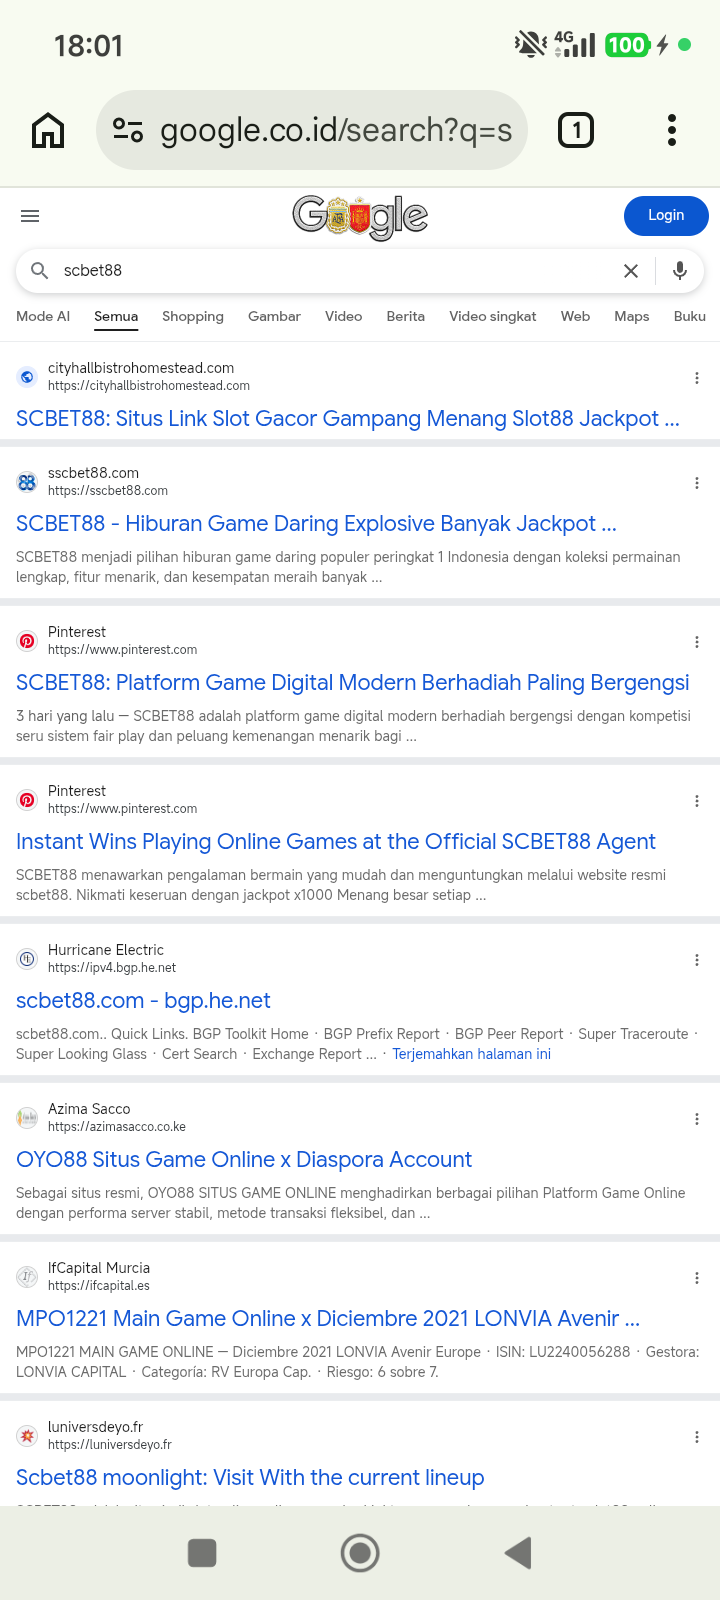Clear the search query with X icon
The image size is (720, 1600).
pos(631,271)
